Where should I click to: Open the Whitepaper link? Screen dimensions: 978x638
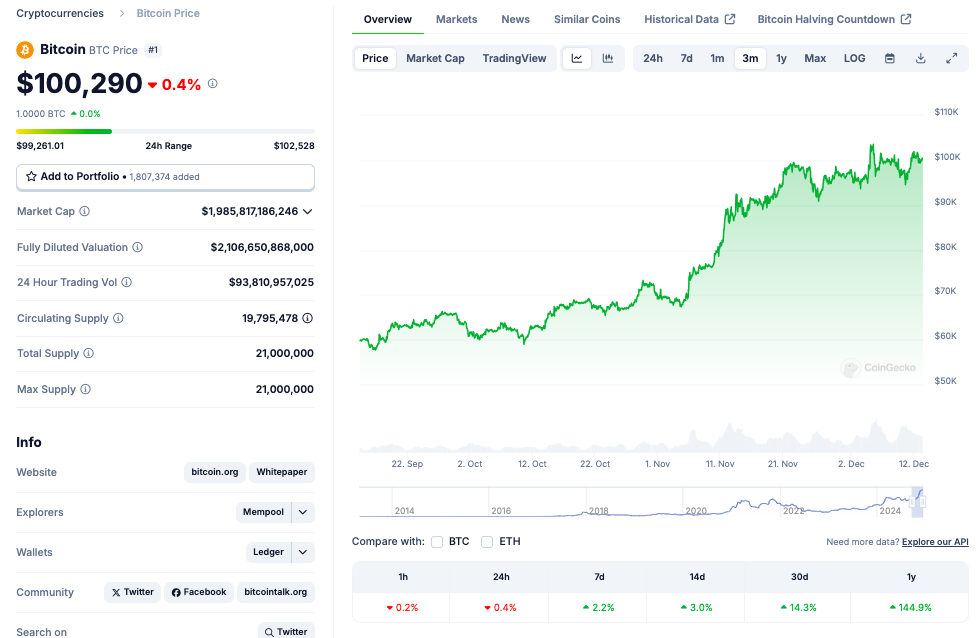[x=282, y=472]
